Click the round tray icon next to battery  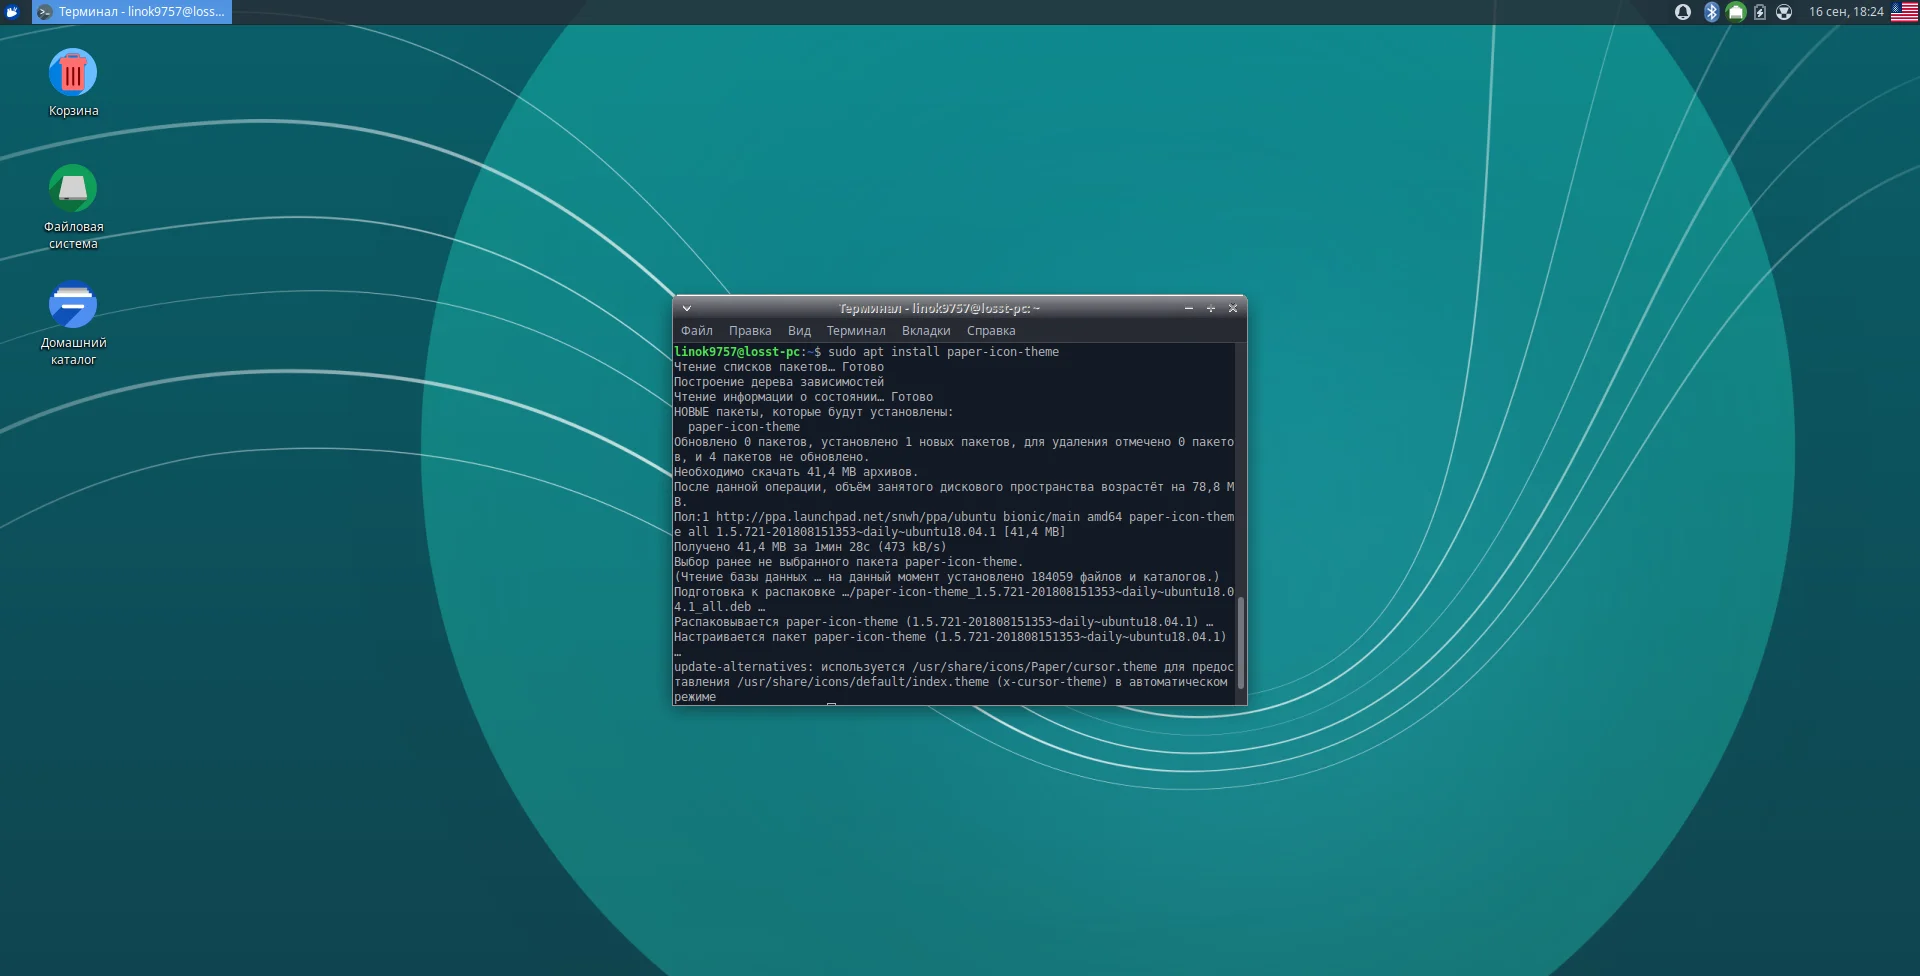tap(1784, 12)
